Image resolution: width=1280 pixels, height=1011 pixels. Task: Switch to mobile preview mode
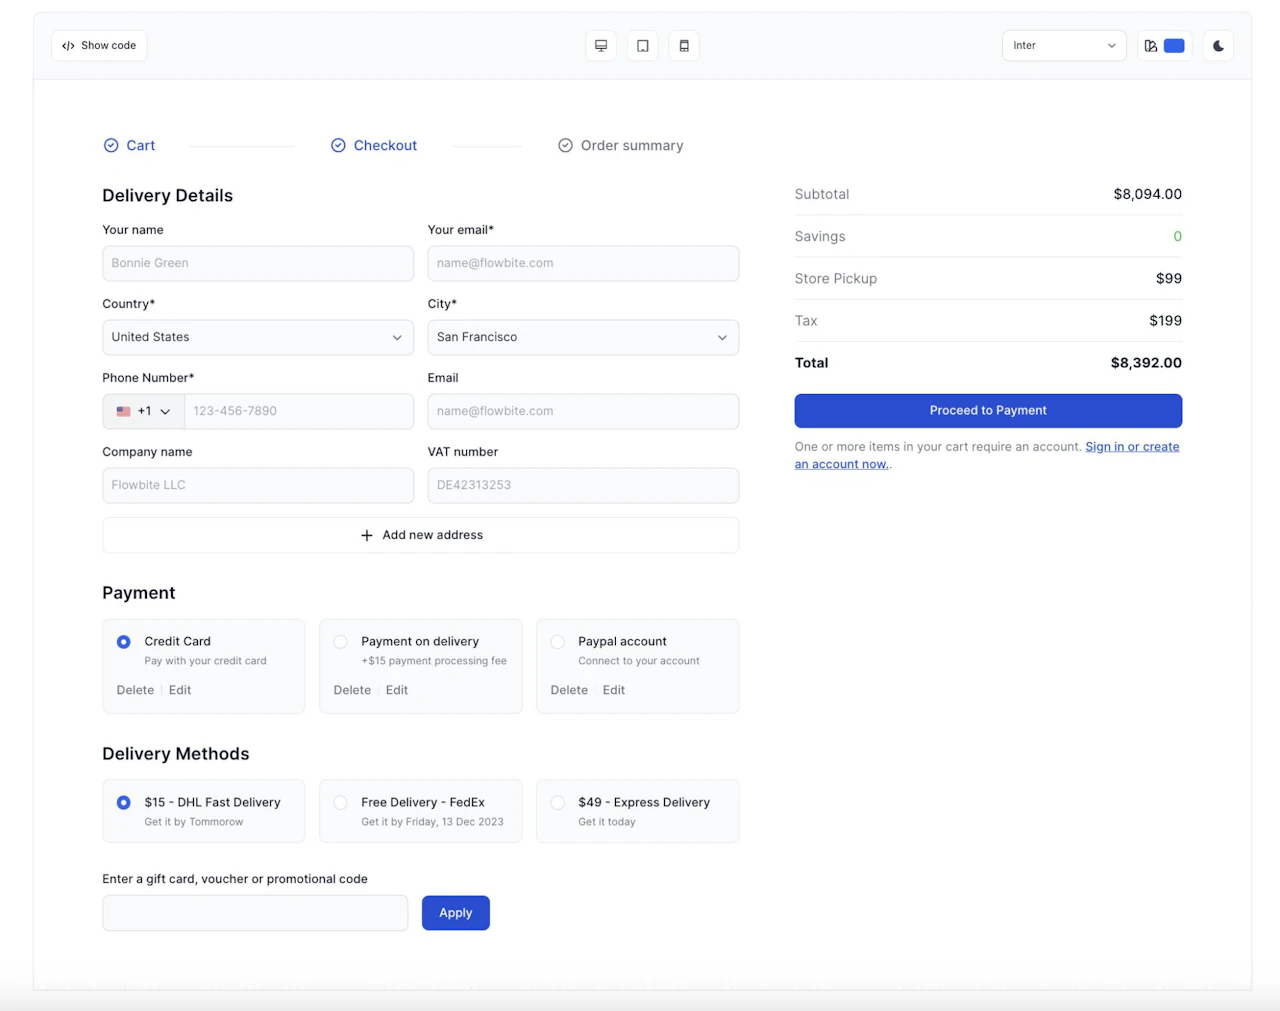(x=684, y=45)
